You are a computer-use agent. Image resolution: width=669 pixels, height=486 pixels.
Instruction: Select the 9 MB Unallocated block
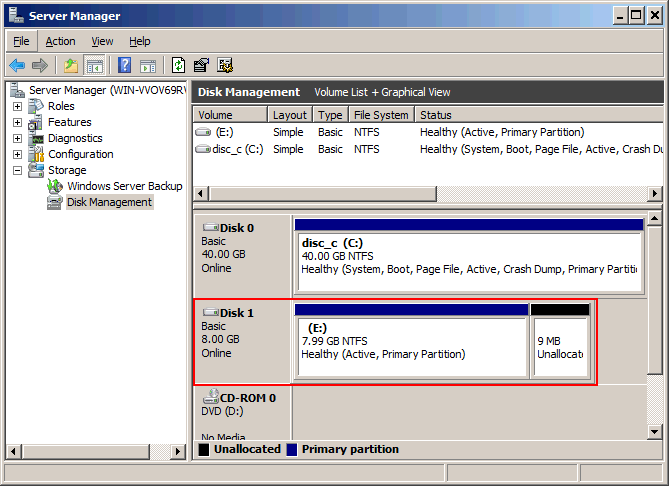coord(560,341)
